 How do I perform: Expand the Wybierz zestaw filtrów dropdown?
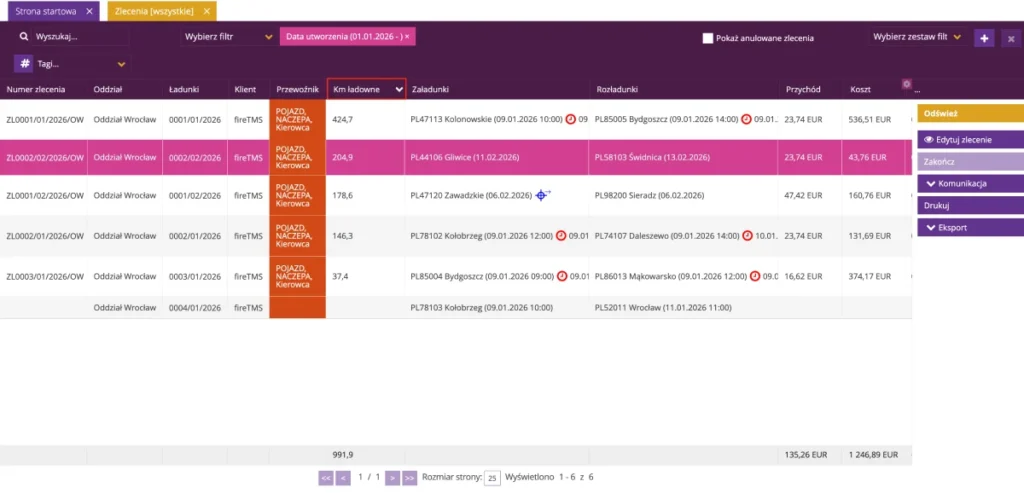tap(917, 37)
